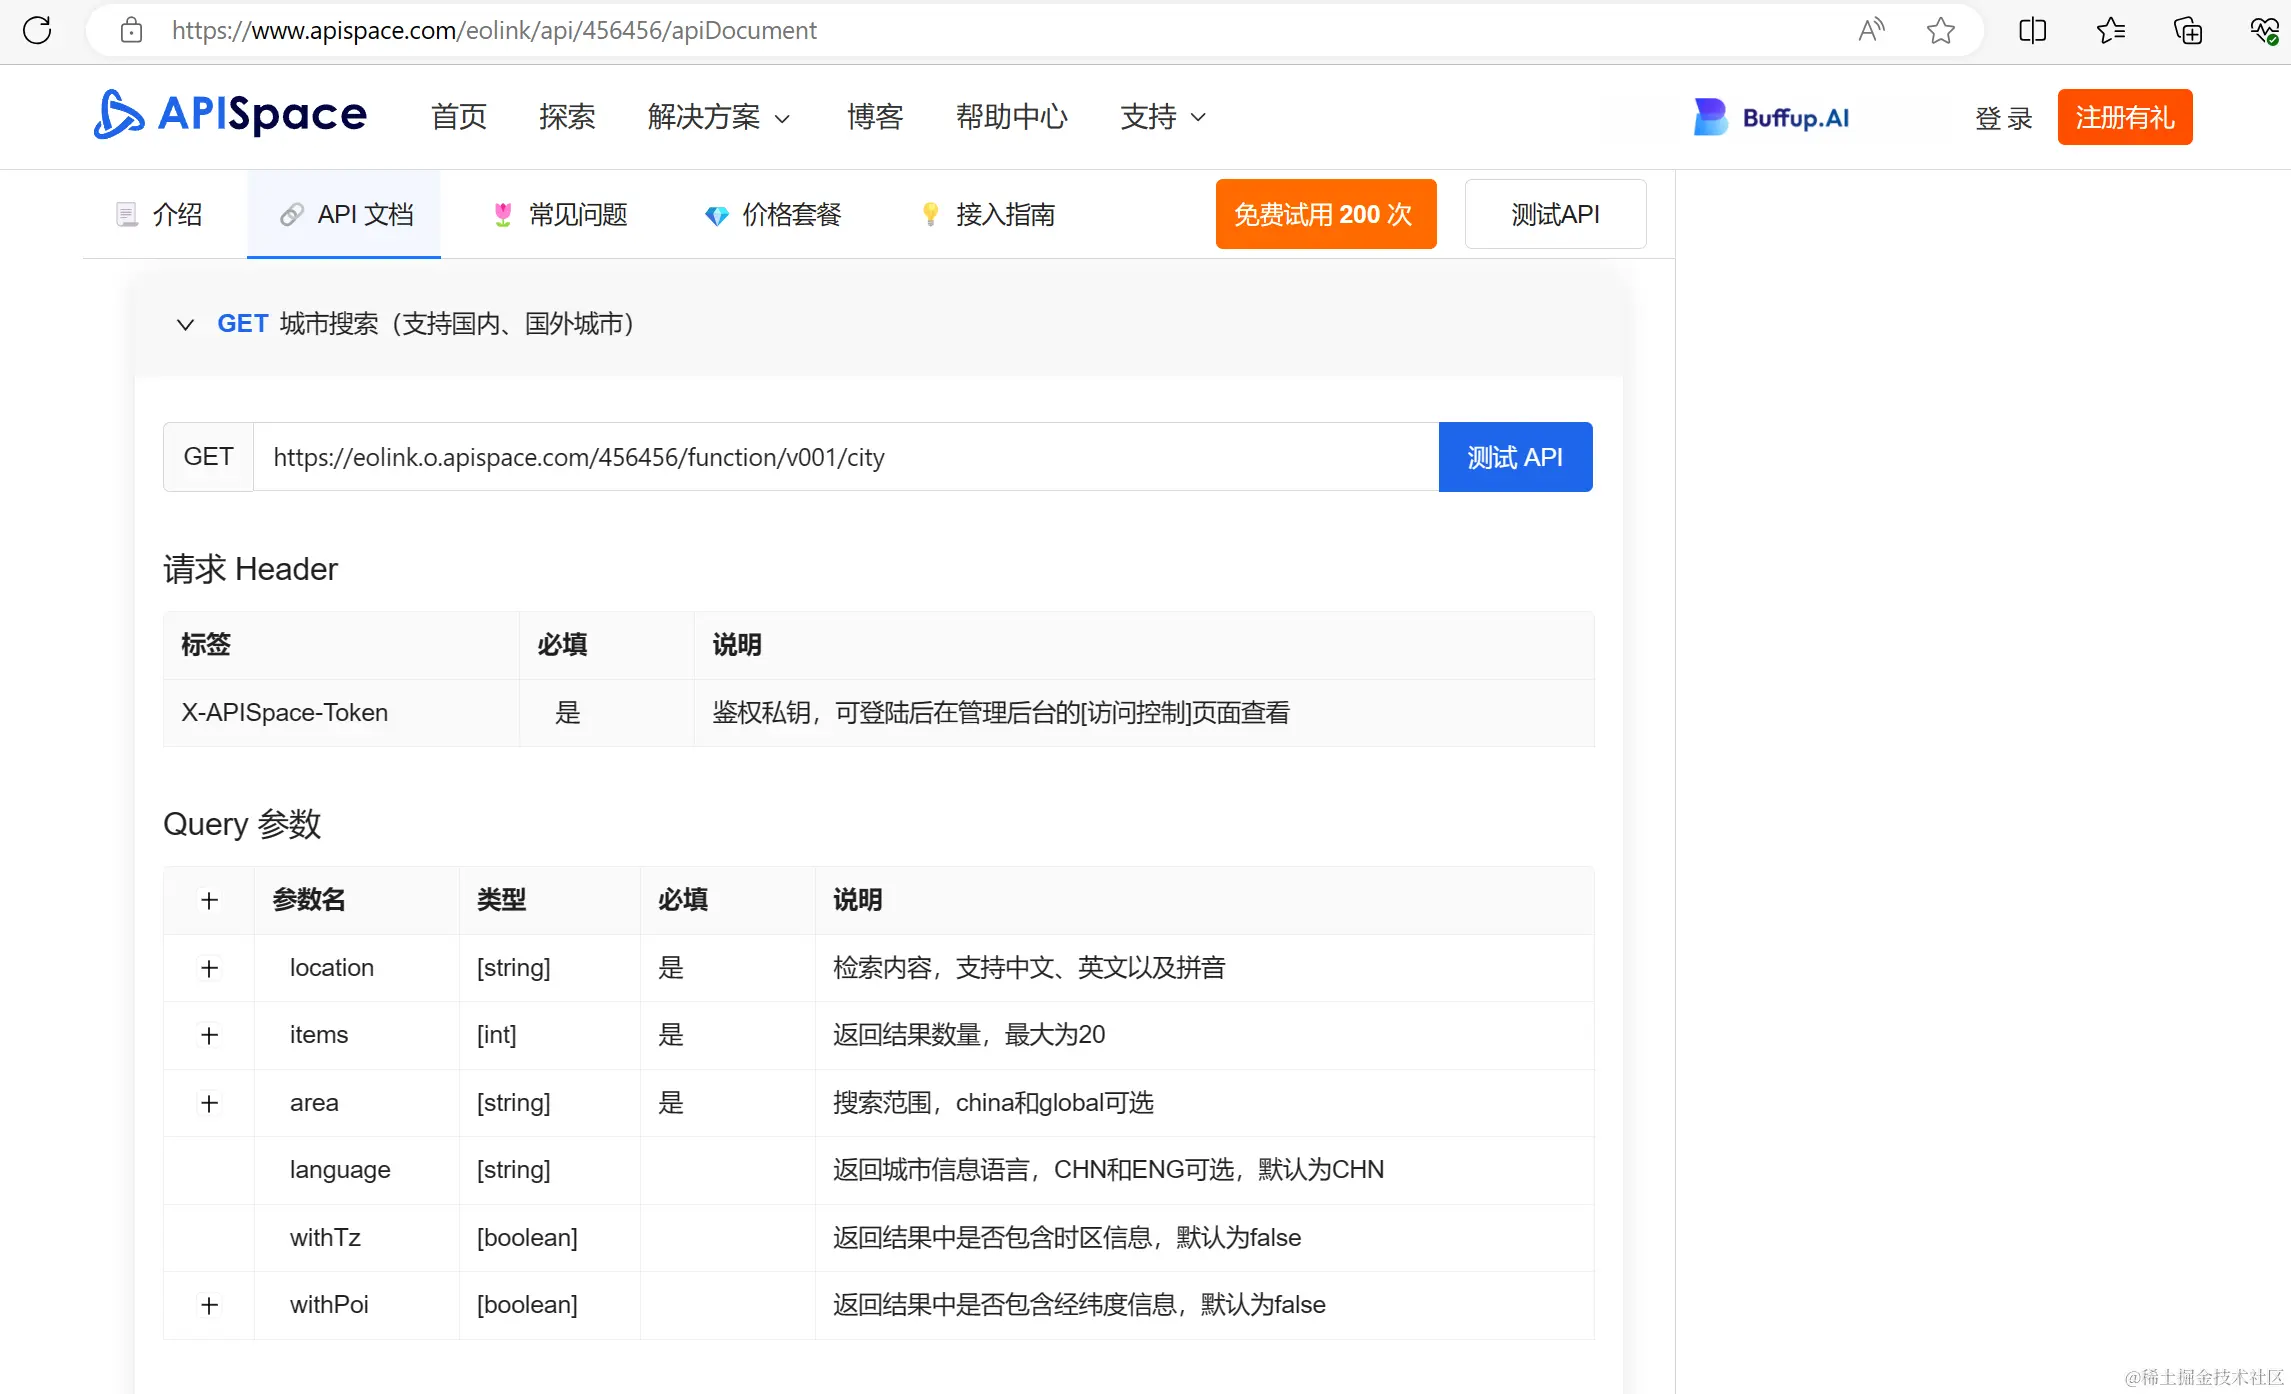
Task: Open the favorites list icon
Action: [x=2110, y=30]
